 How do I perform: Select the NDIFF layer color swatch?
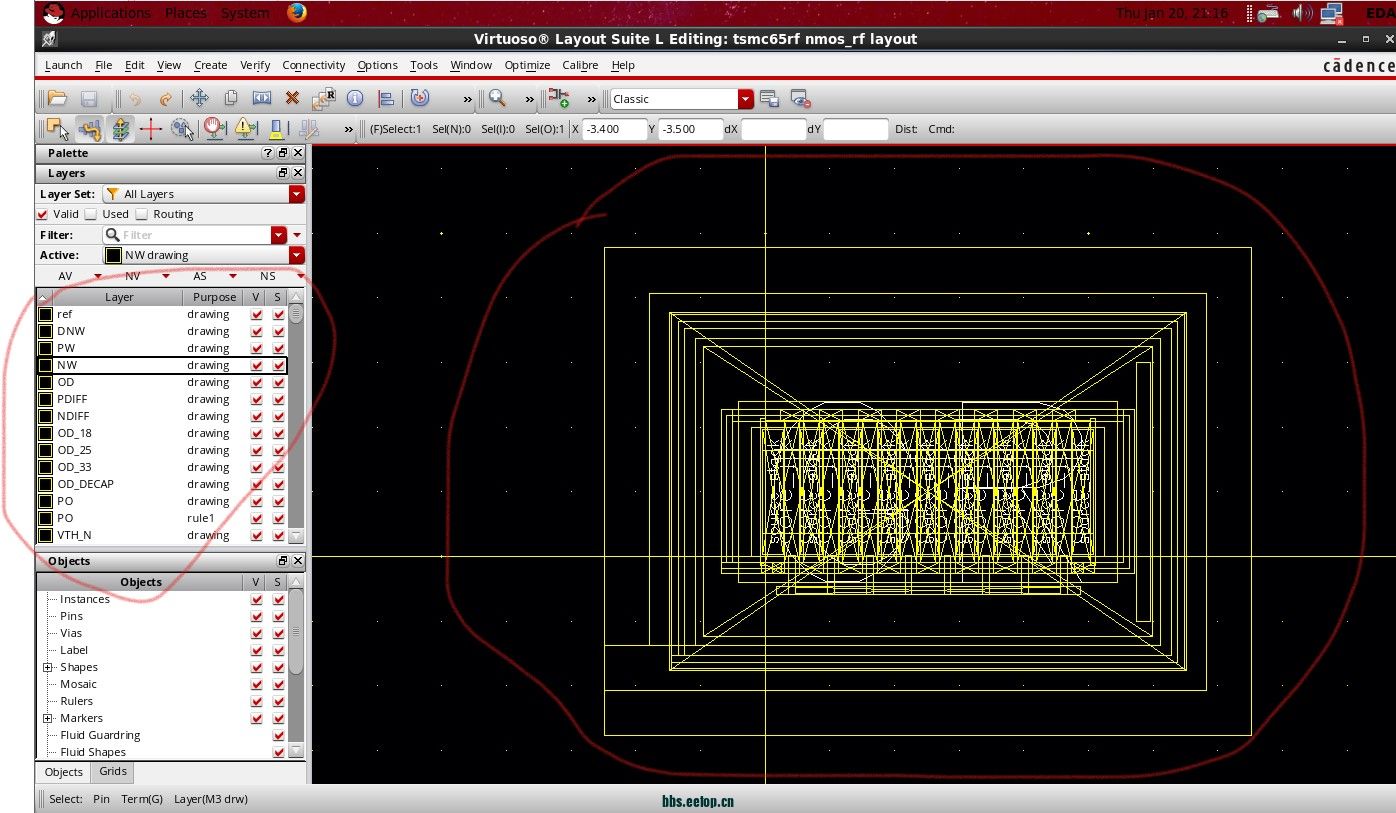(45, 416)
